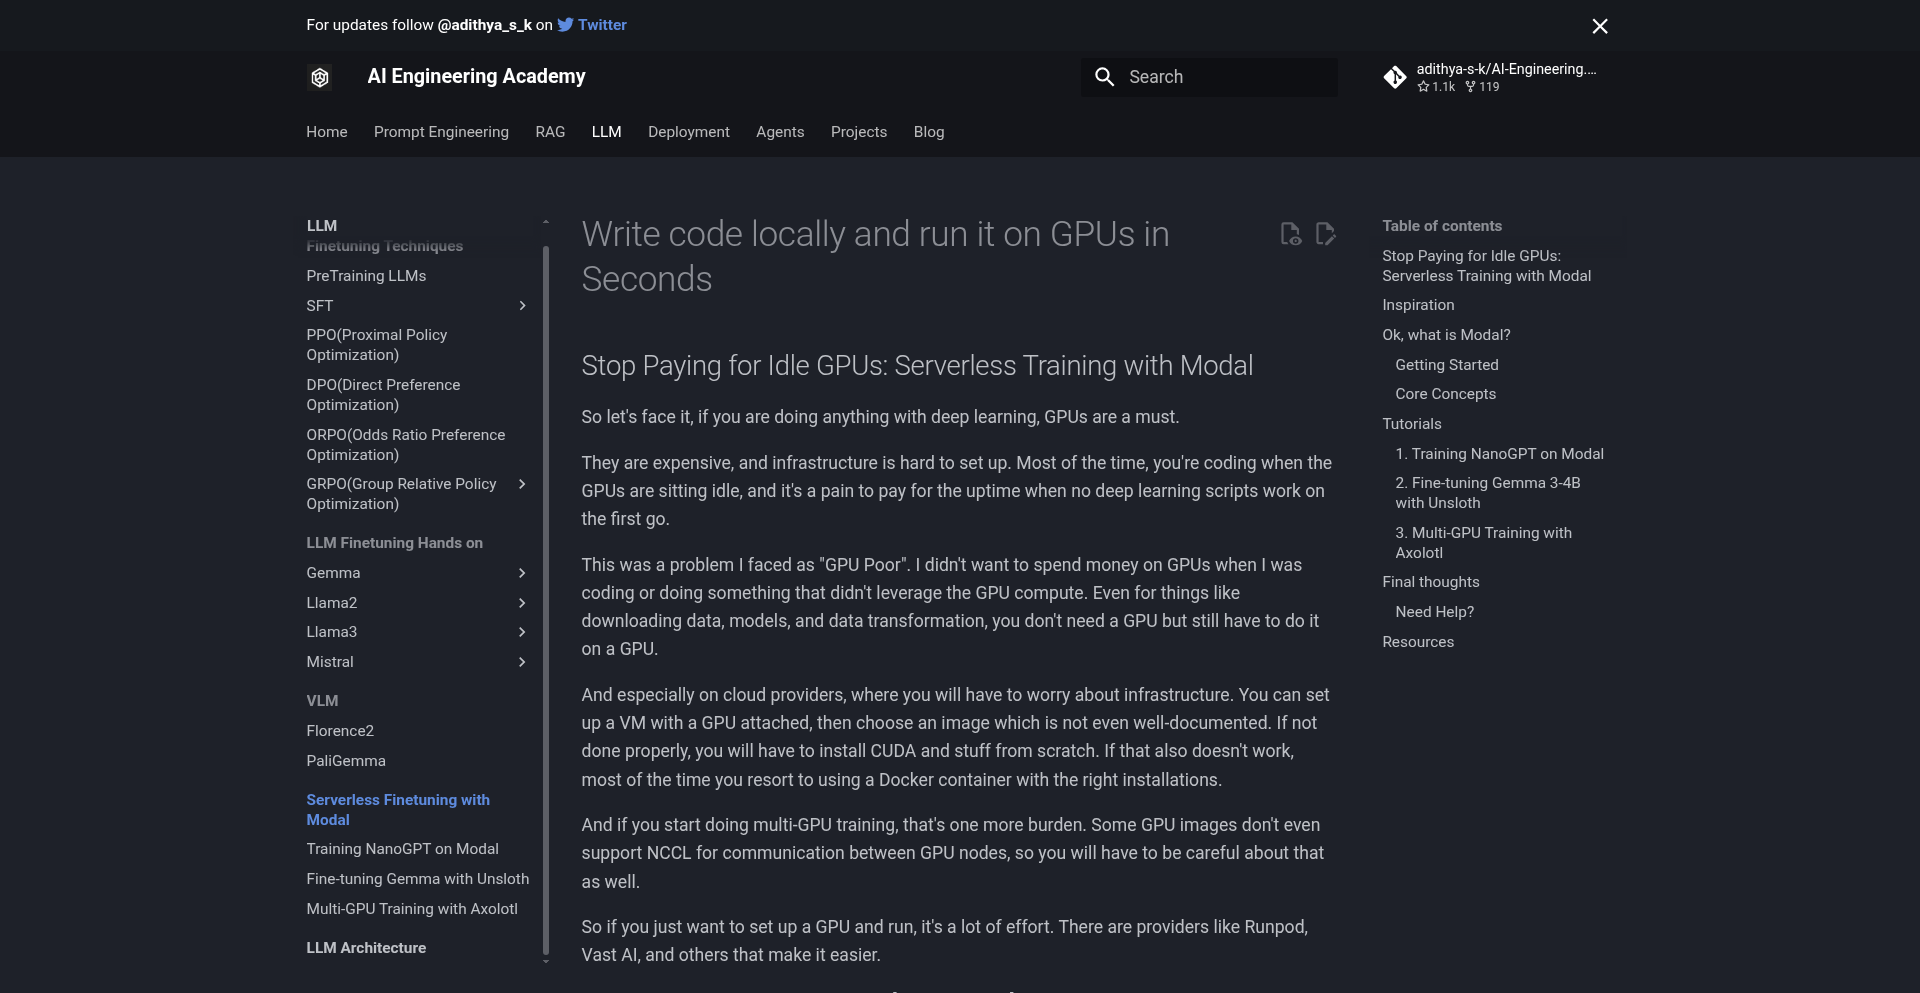Expand the Gemma sidebar section
Image resolution: width=1920 pixels, height=993 pixels.
pyautogui.click(x=522, y=573)
